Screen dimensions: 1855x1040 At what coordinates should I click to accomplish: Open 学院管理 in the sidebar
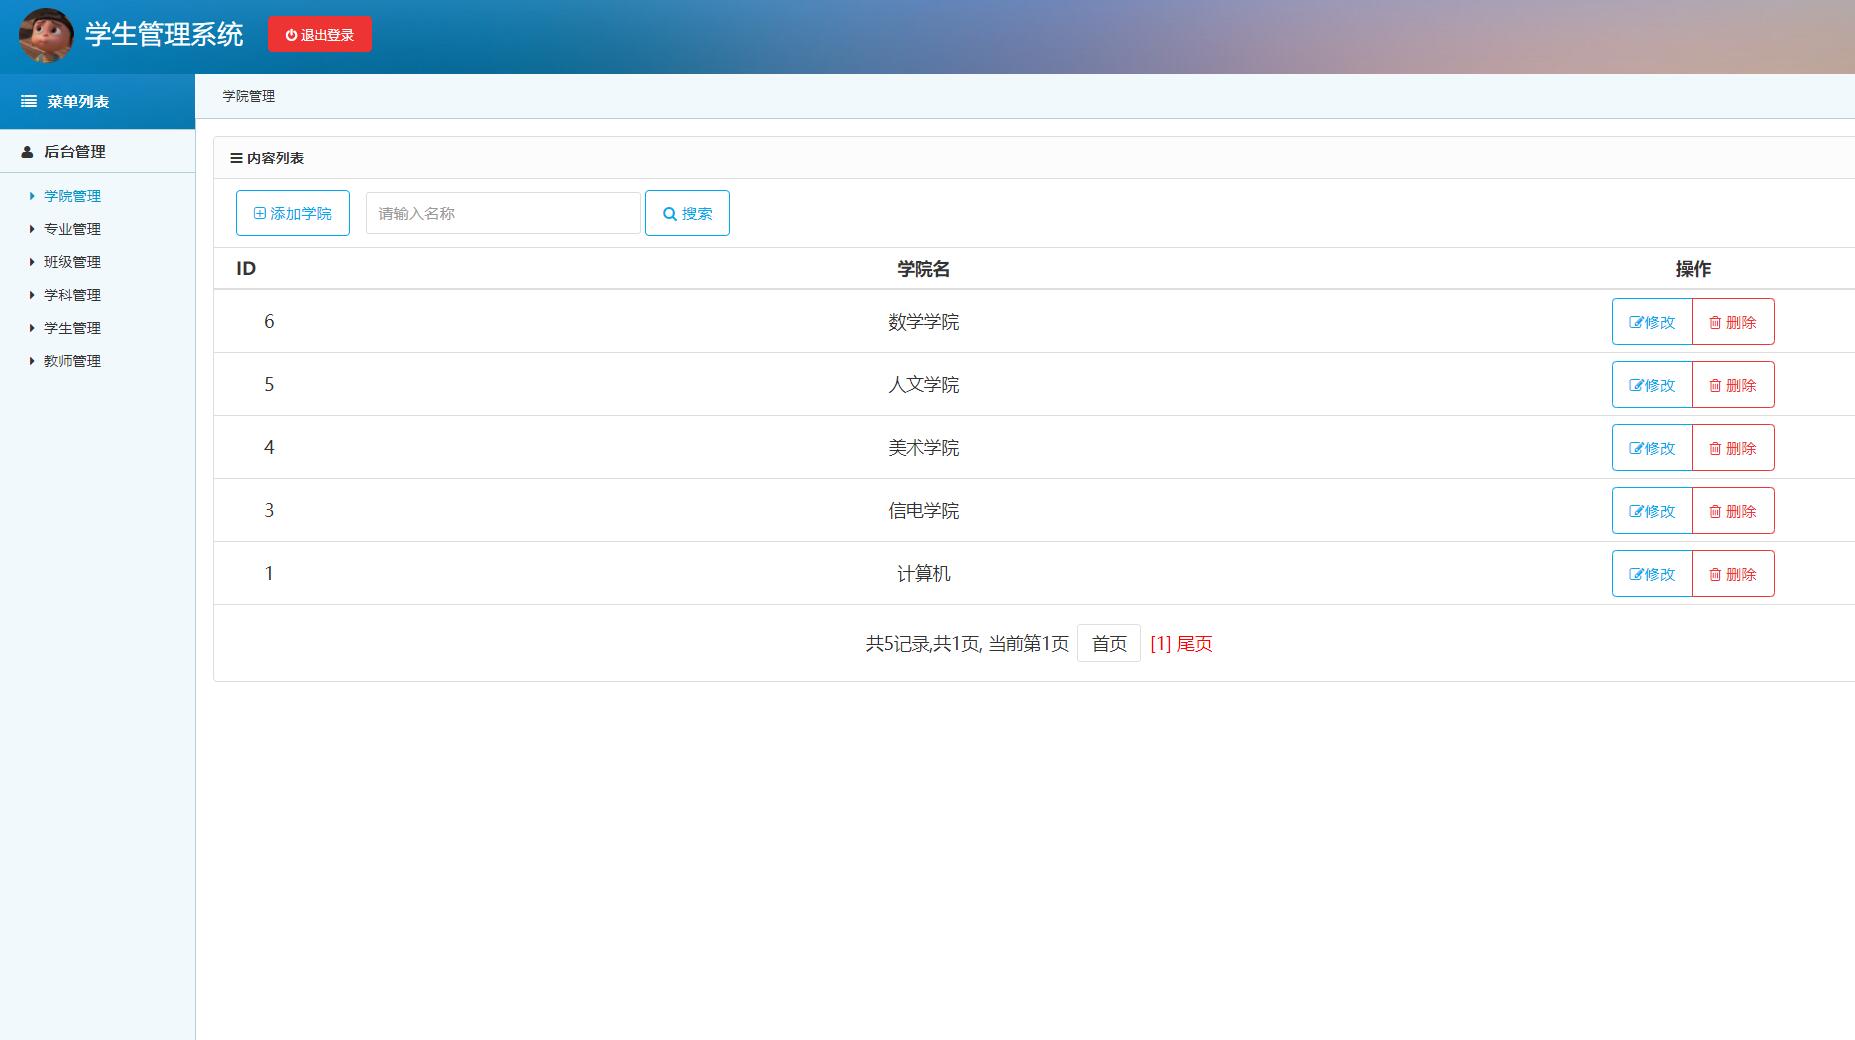click(72, 196)
